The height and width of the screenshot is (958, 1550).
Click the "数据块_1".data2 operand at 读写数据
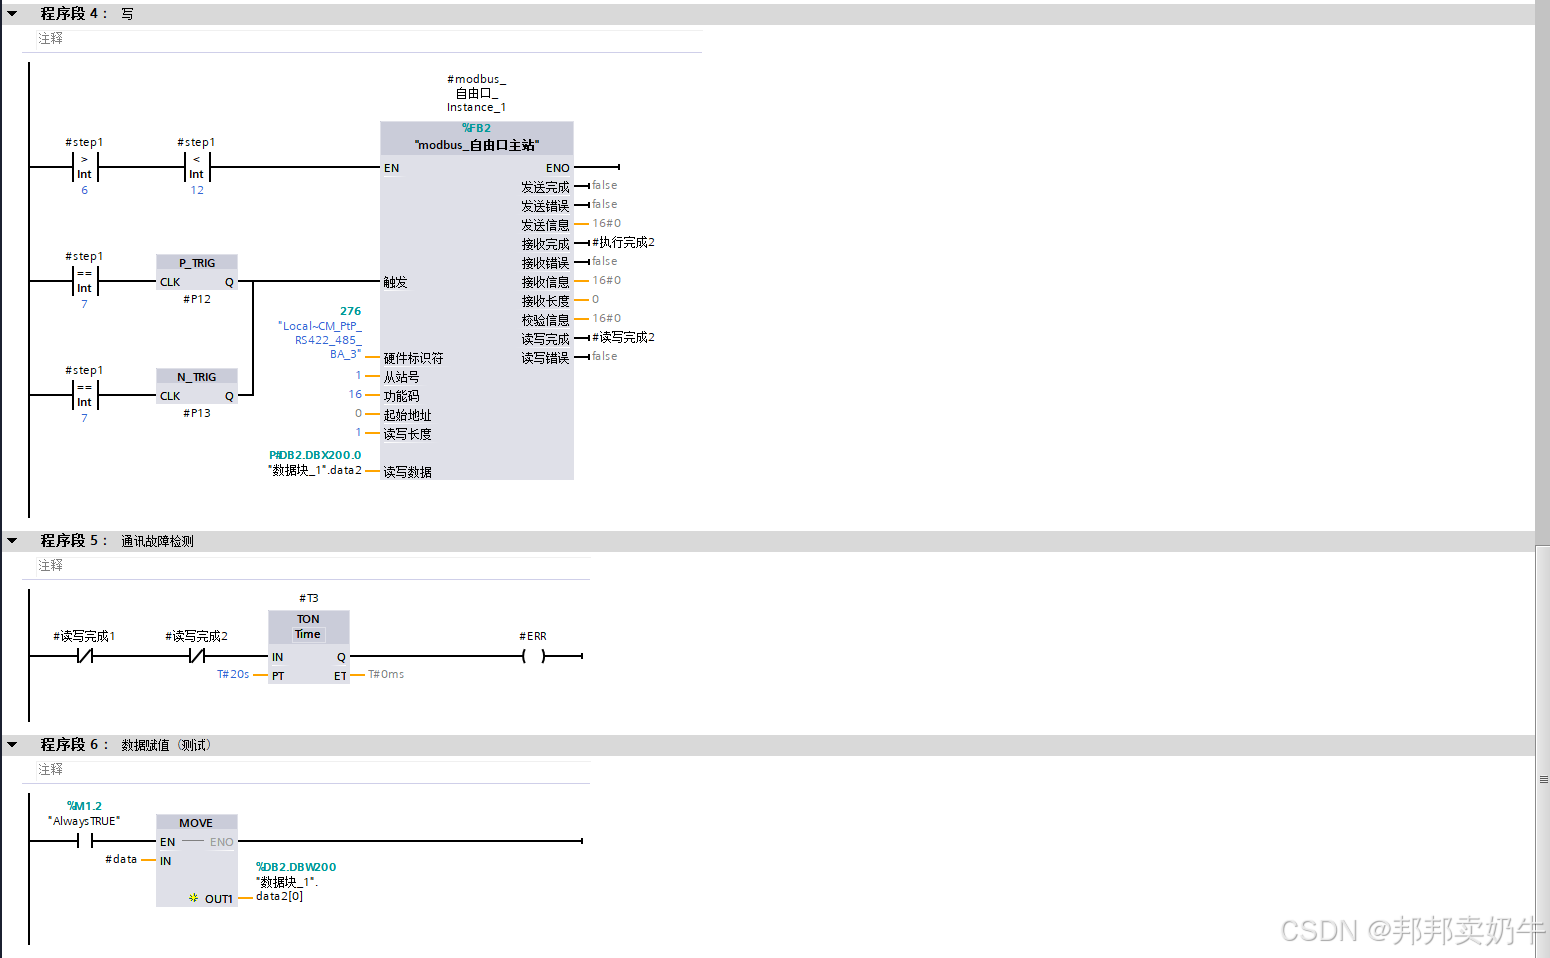315,470
